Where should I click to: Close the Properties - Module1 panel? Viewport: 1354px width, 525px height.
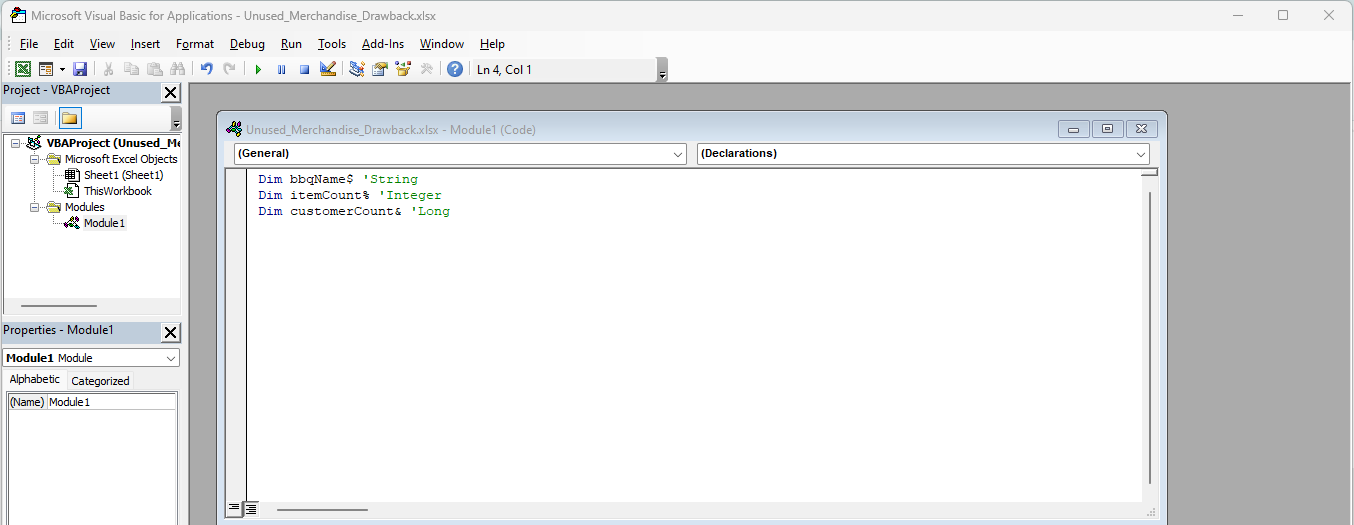[170, 332]
